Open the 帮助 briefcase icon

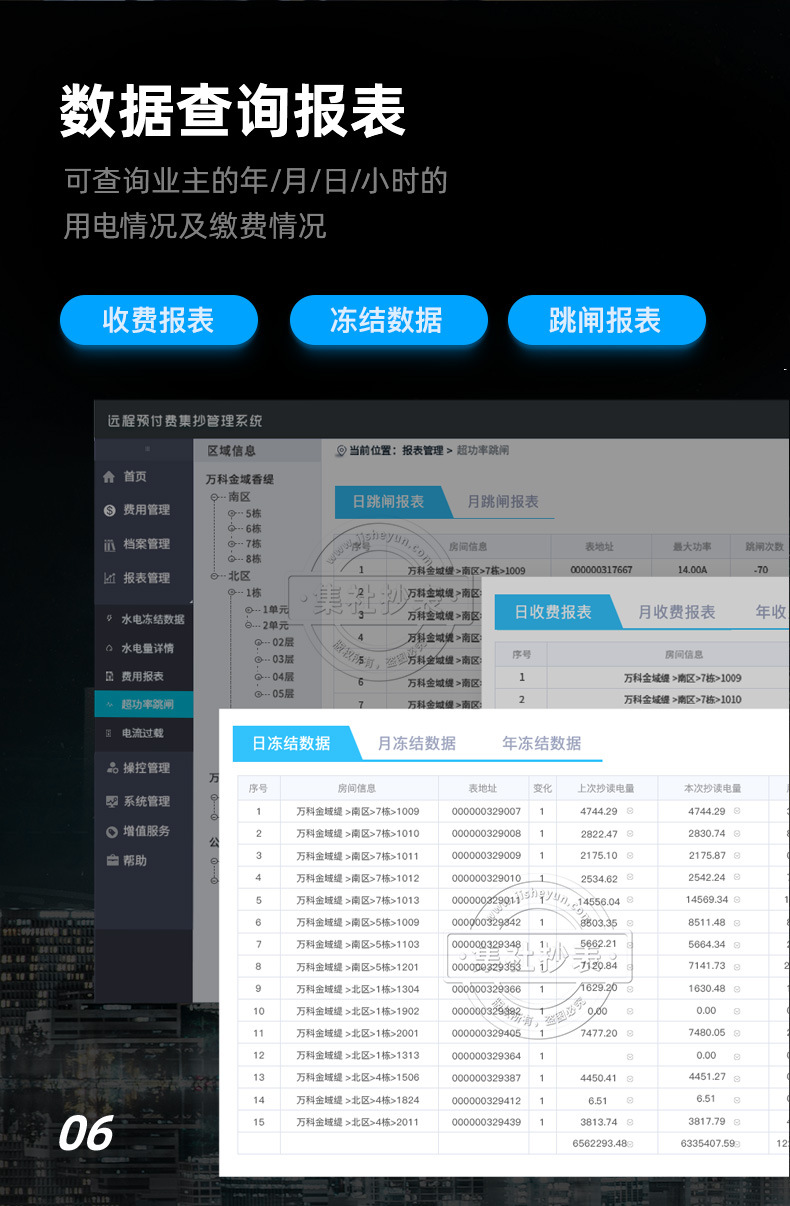(112, 860)
